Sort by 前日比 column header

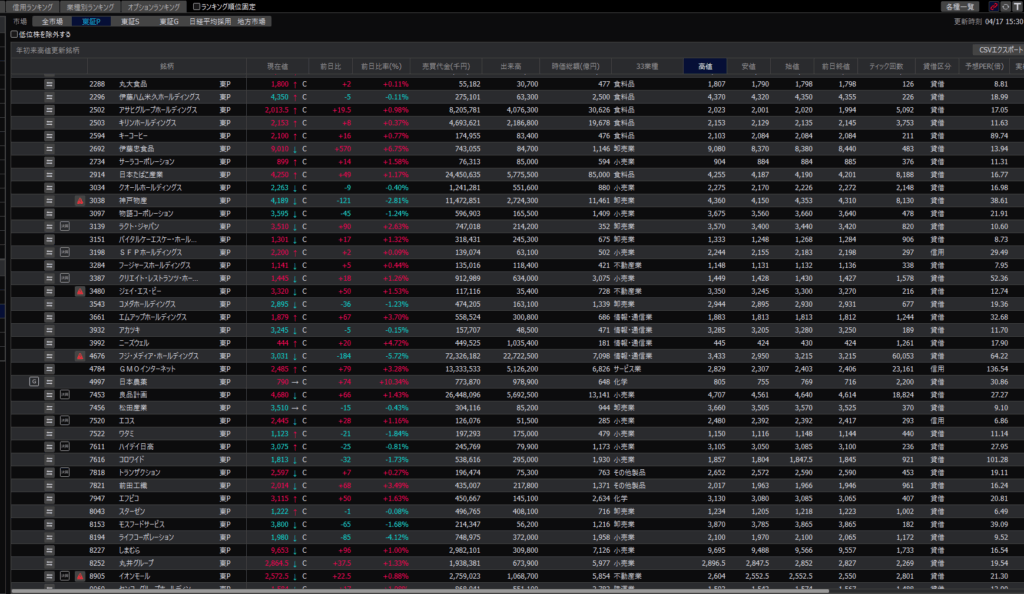pyautogui.click(x=330, y=66)
